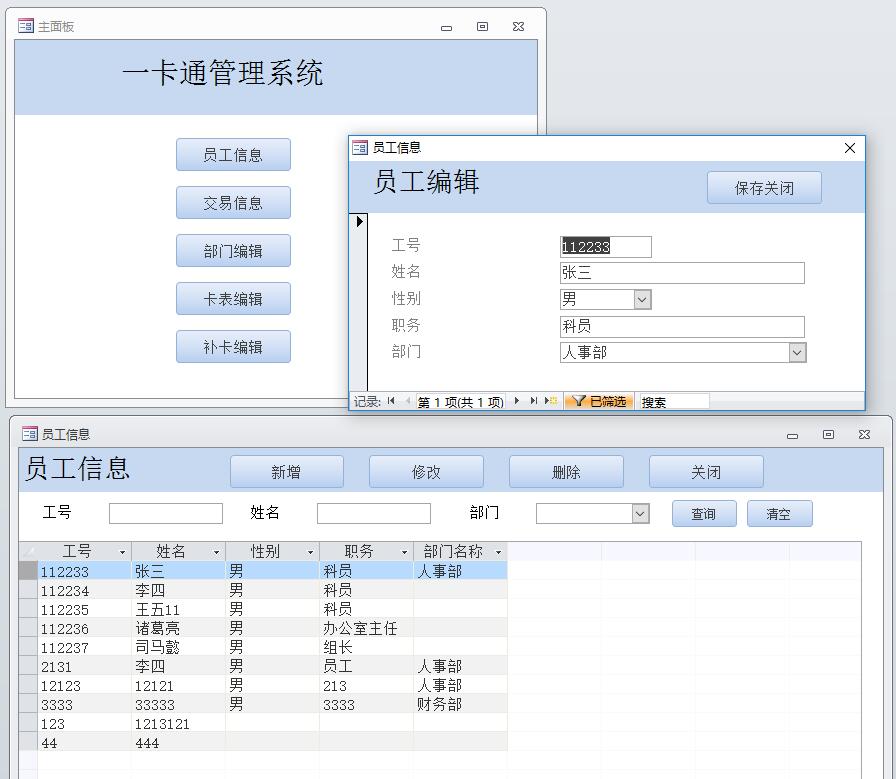Go to previous record in navigator
896x779 pixels.
(407, 401)
